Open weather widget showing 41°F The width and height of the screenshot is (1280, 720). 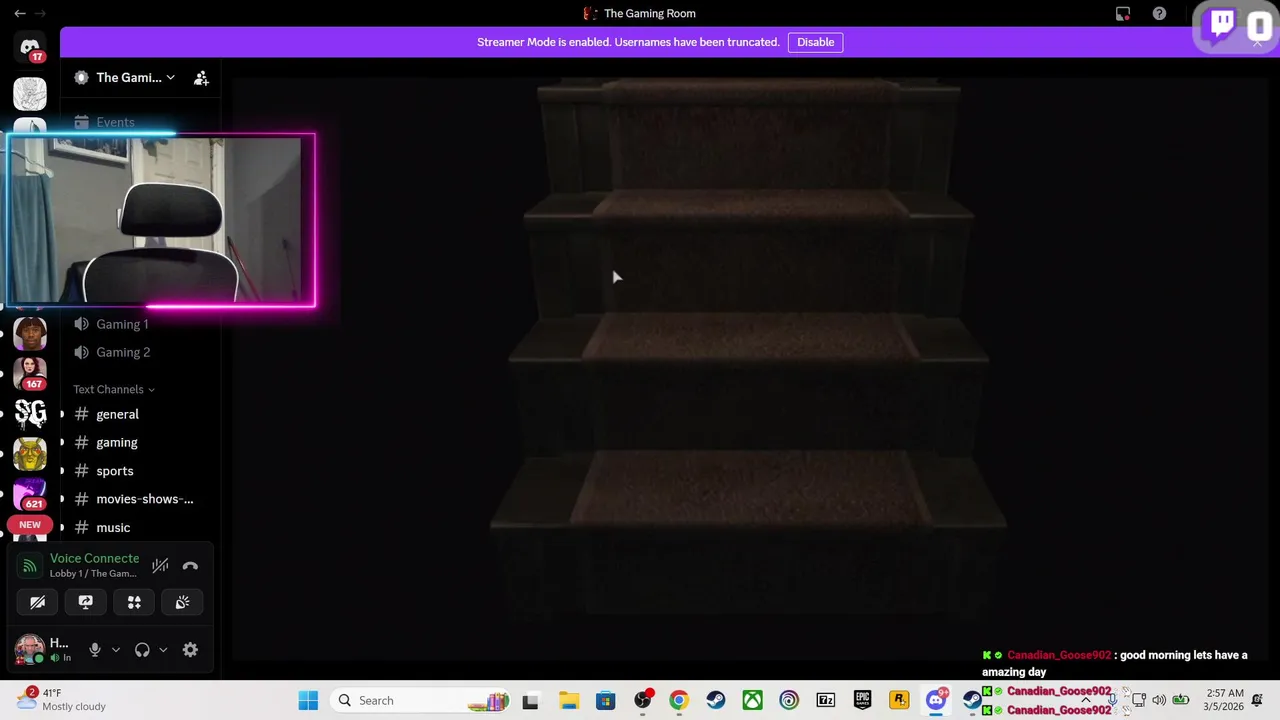[x=63, y=700]
